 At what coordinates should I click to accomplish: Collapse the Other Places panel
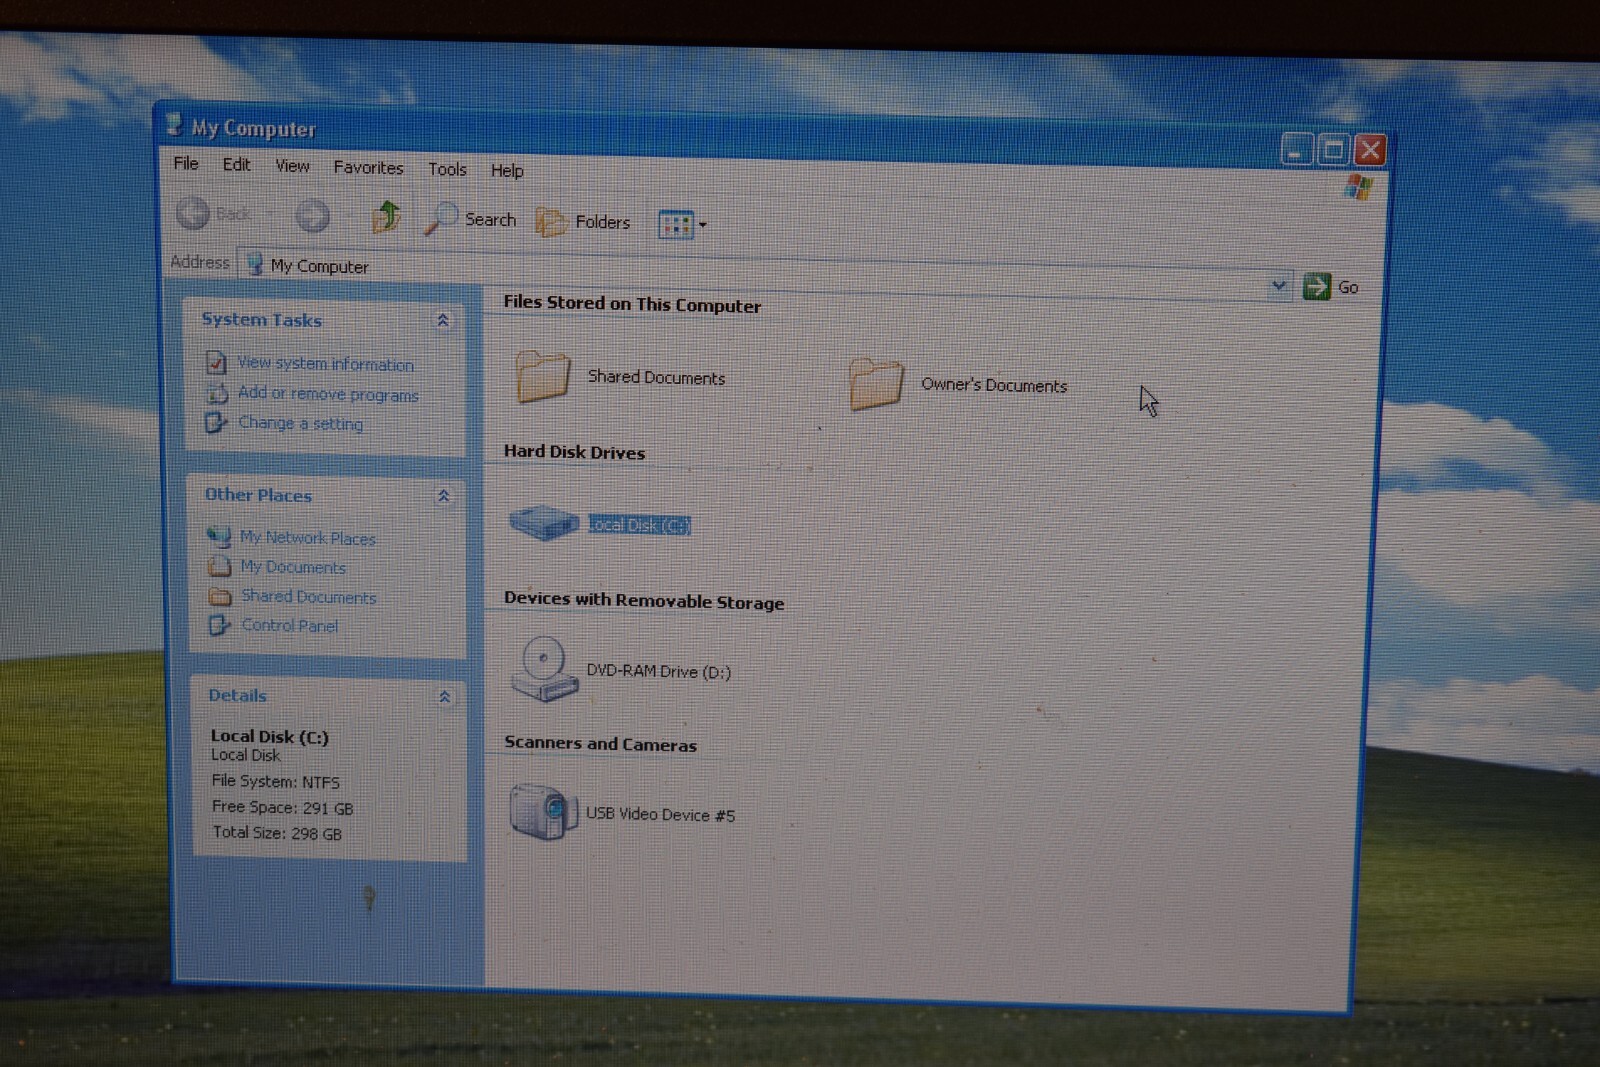443,496
